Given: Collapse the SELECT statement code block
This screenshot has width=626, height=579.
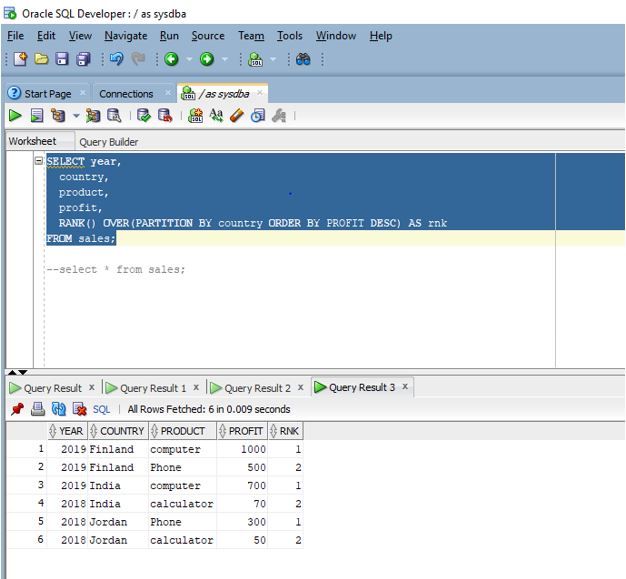Looking at the screenshot, I should (x=39, y=161).
